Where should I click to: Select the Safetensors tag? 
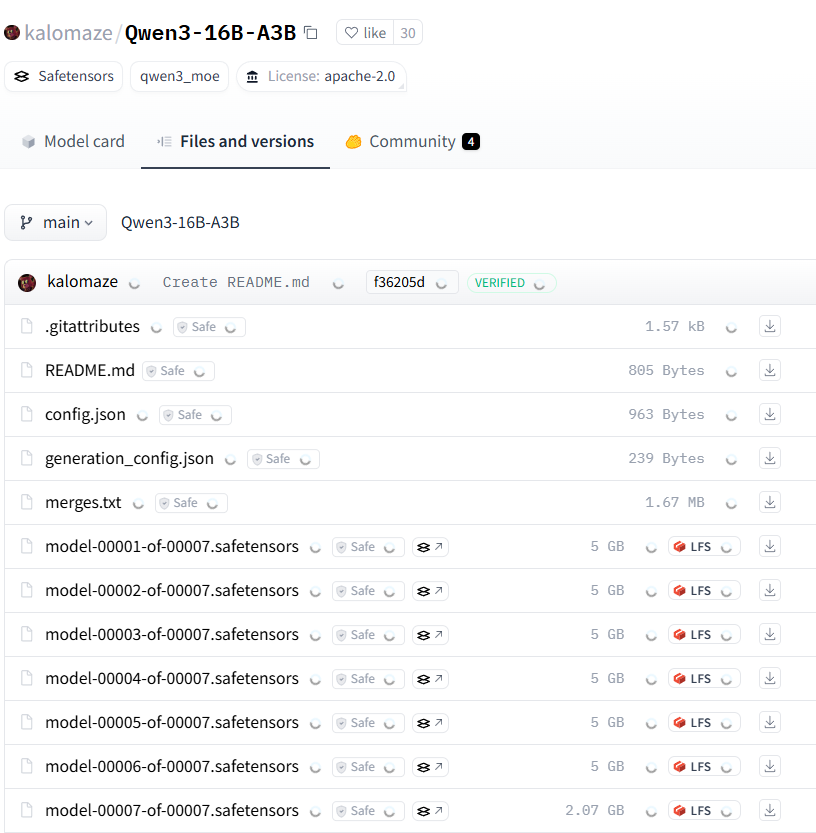pyautogui.click(x=64, y=76)
